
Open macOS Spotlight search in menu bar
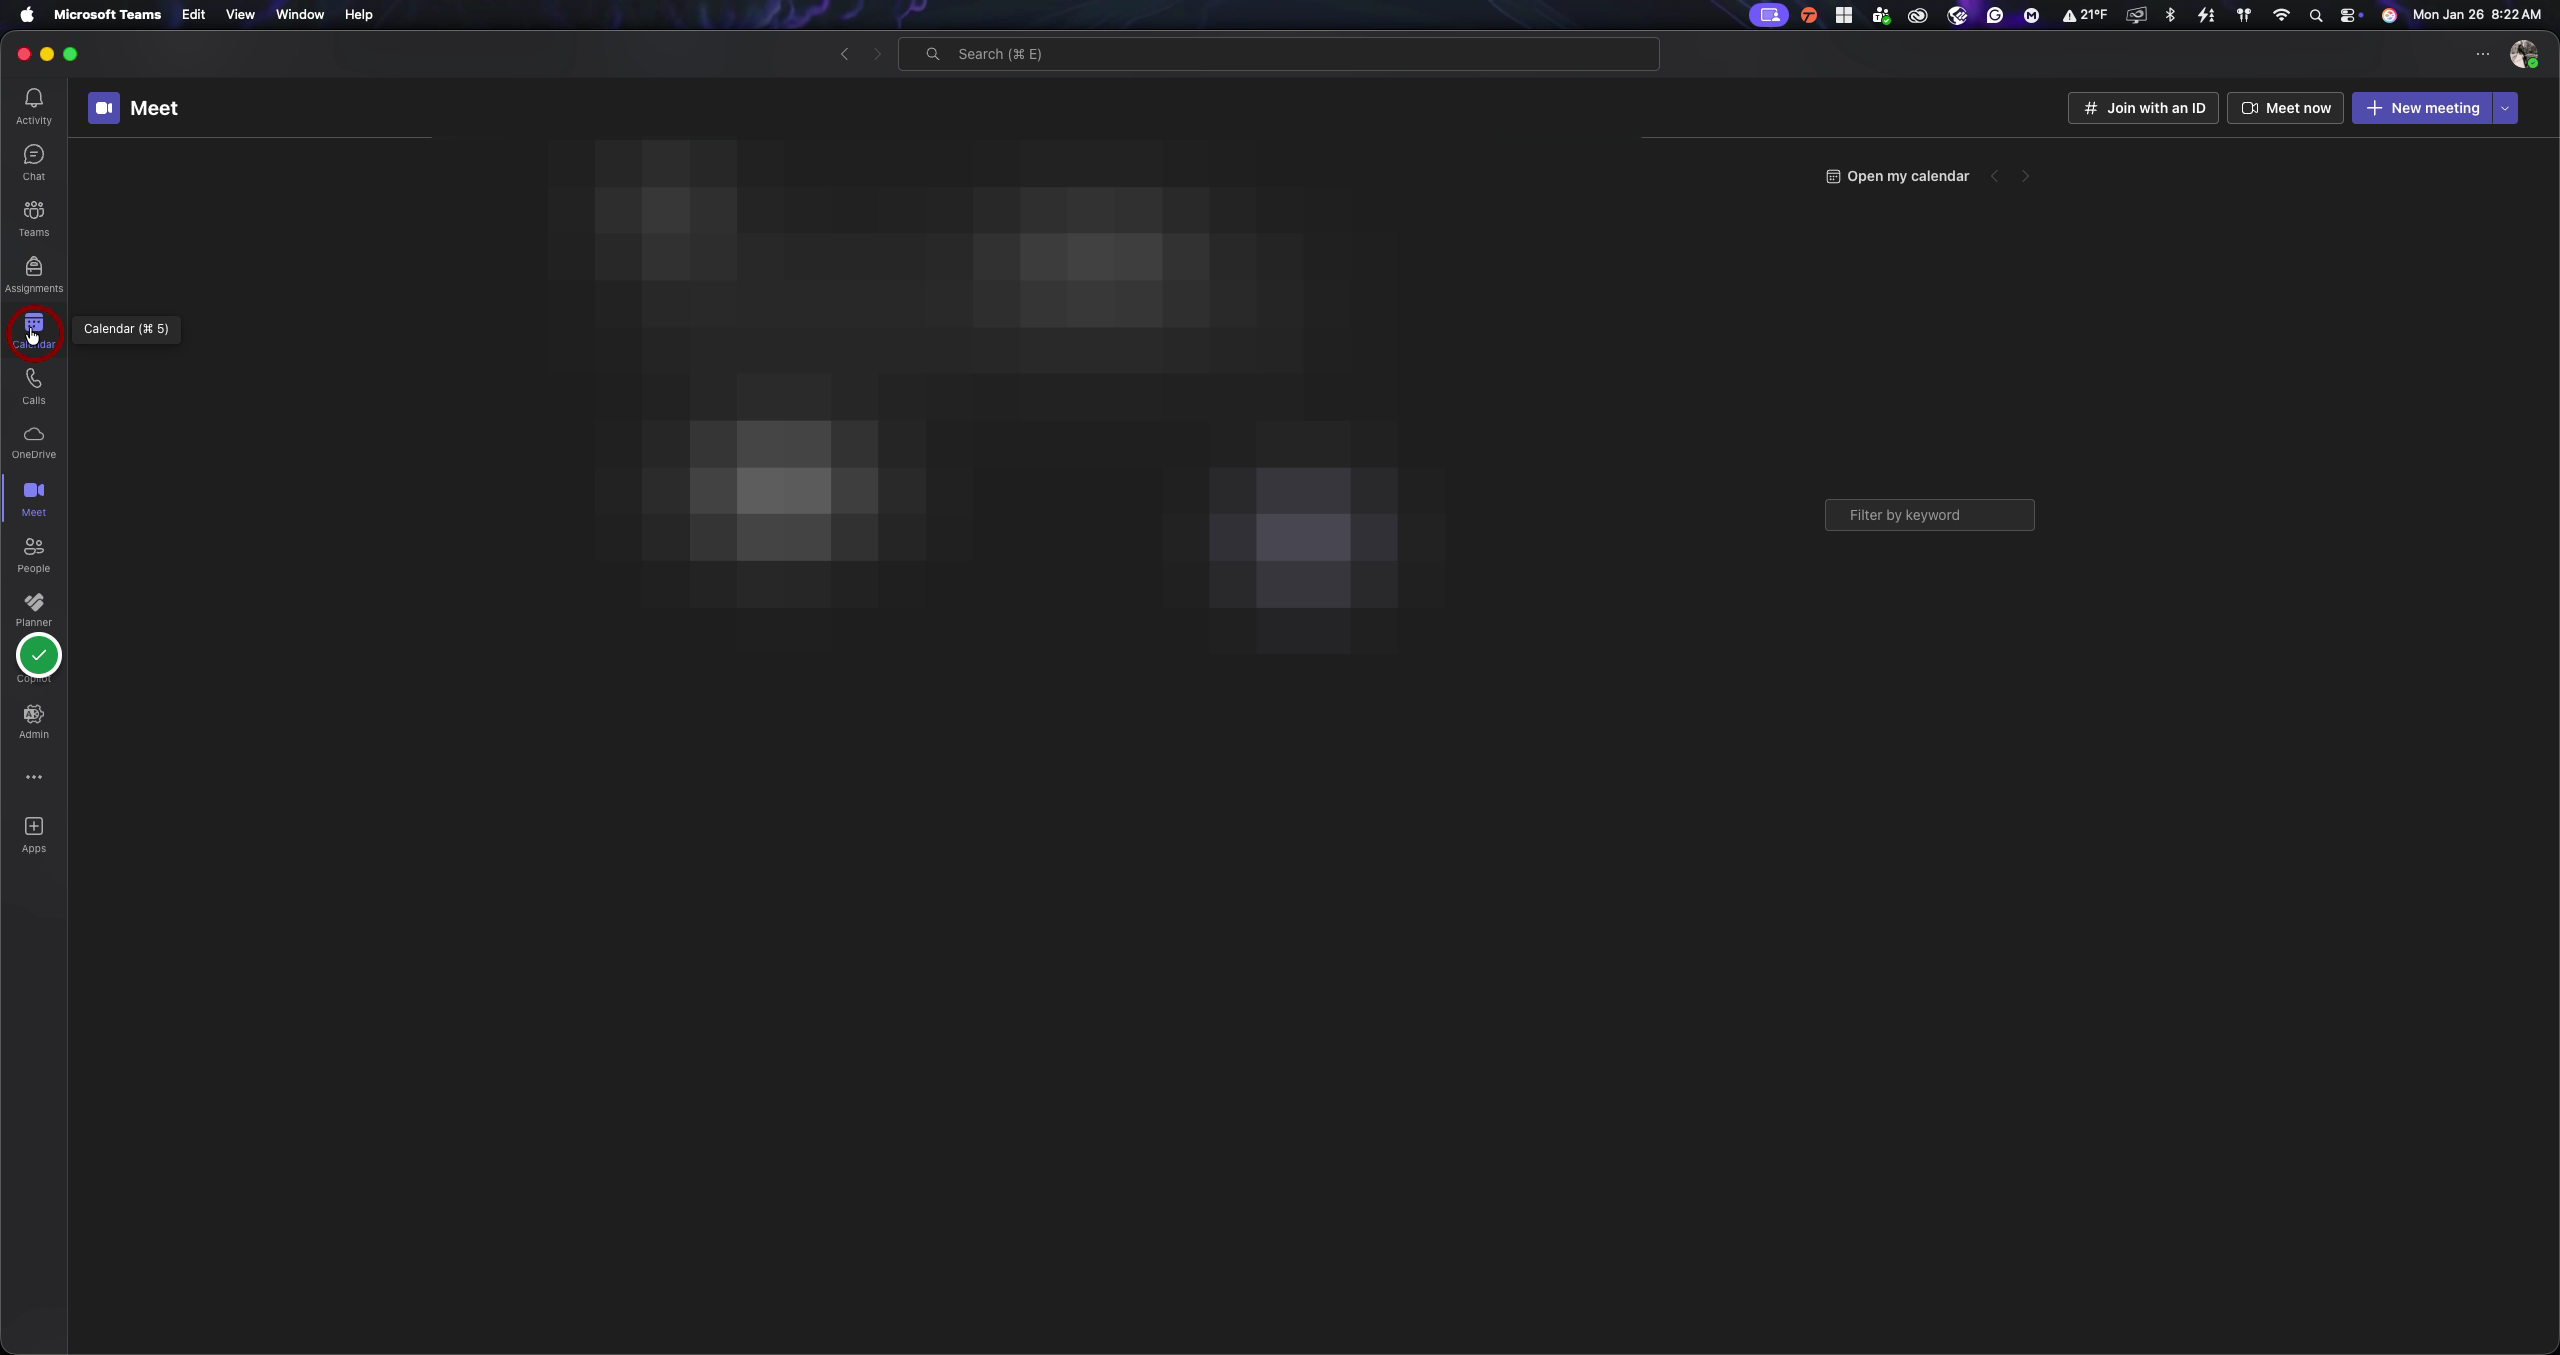coord(2315,15)
